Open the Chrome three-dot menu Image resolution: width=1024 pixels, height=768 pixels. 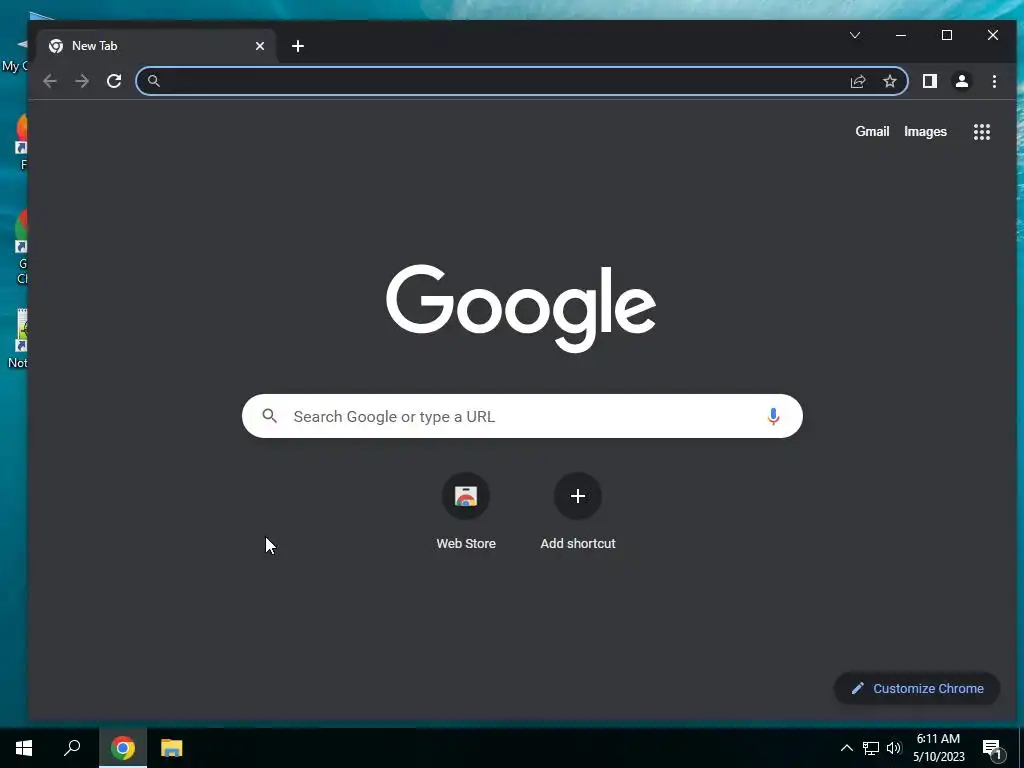[994, 81]
